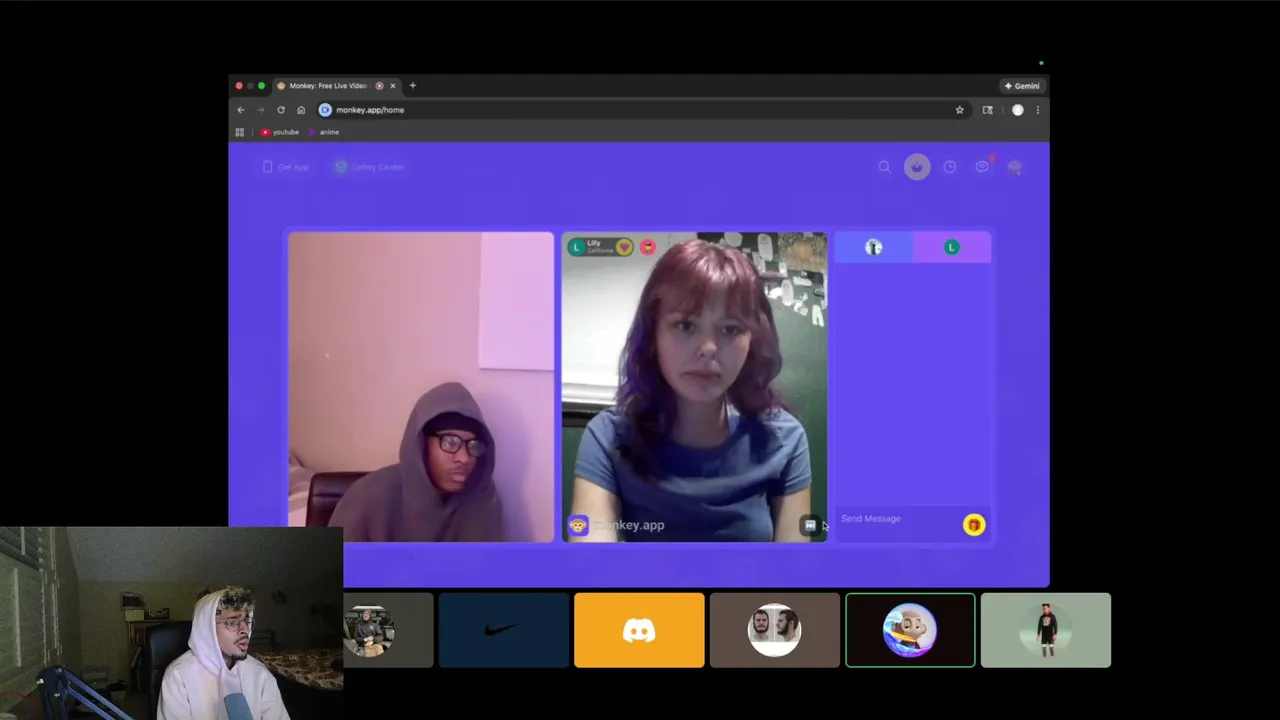Open the Safety Center link
Image resolution: width=1280 pixels, height=720 pixels.
point(369,167)
